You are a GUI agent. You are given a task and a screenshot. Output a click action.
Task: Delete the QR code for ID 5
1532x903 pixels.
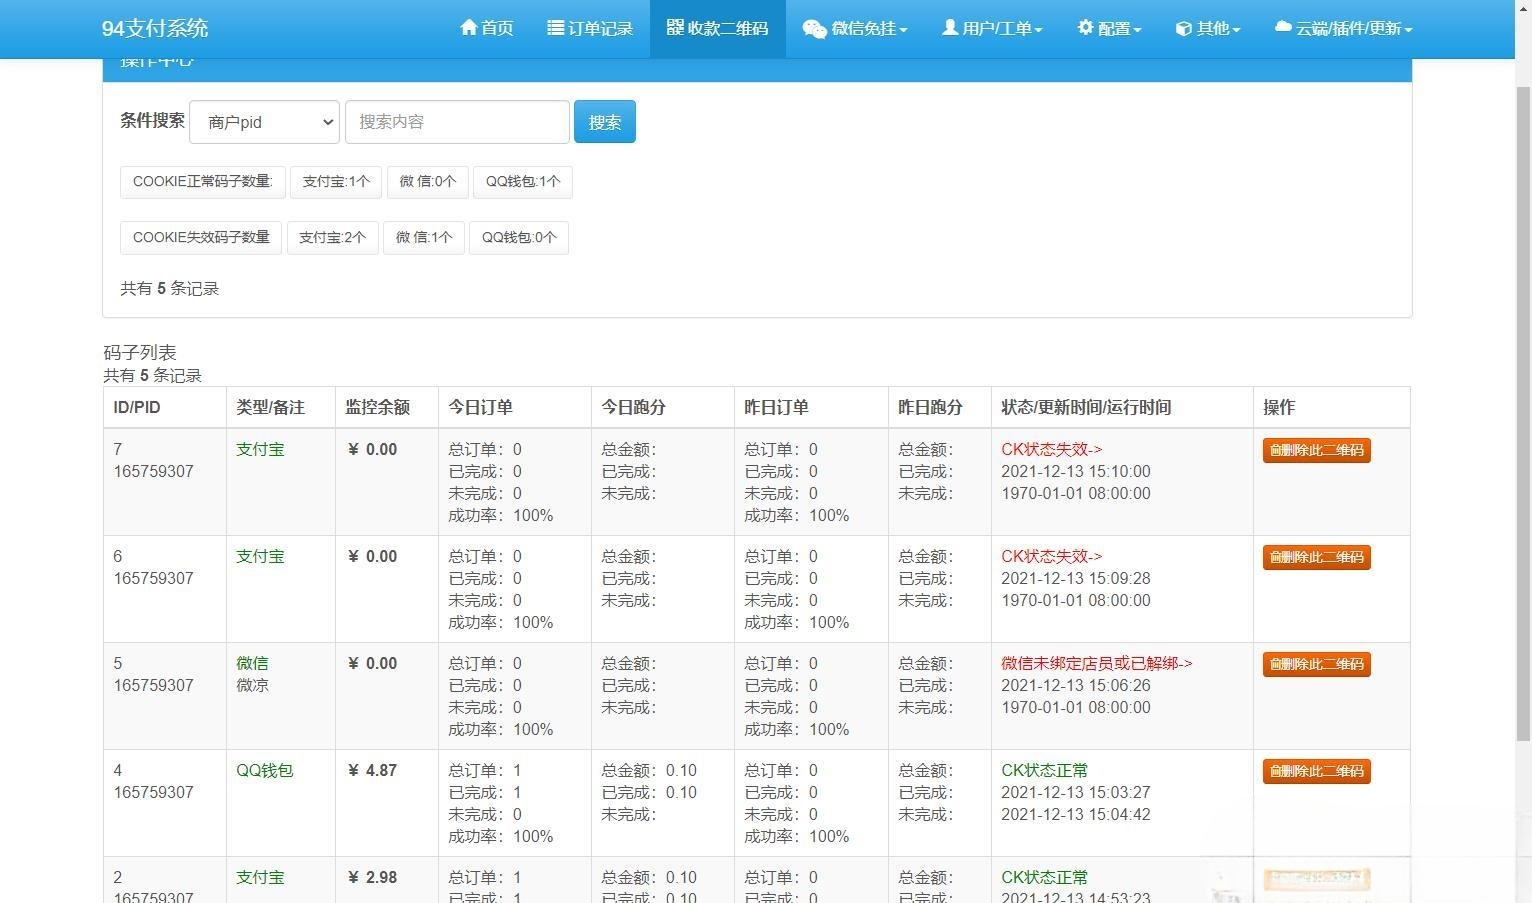point(1316,664)
